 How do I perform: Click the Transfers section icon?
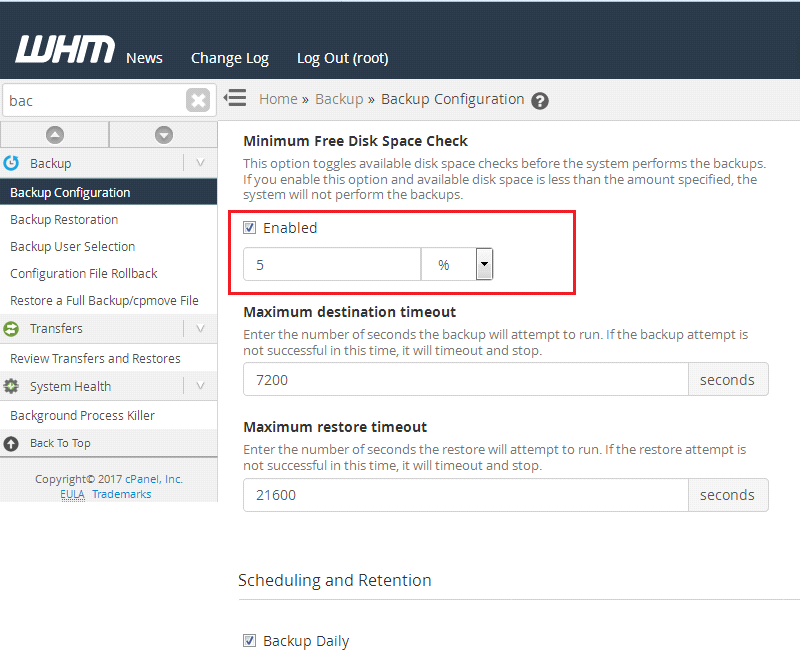coord(11,328)
